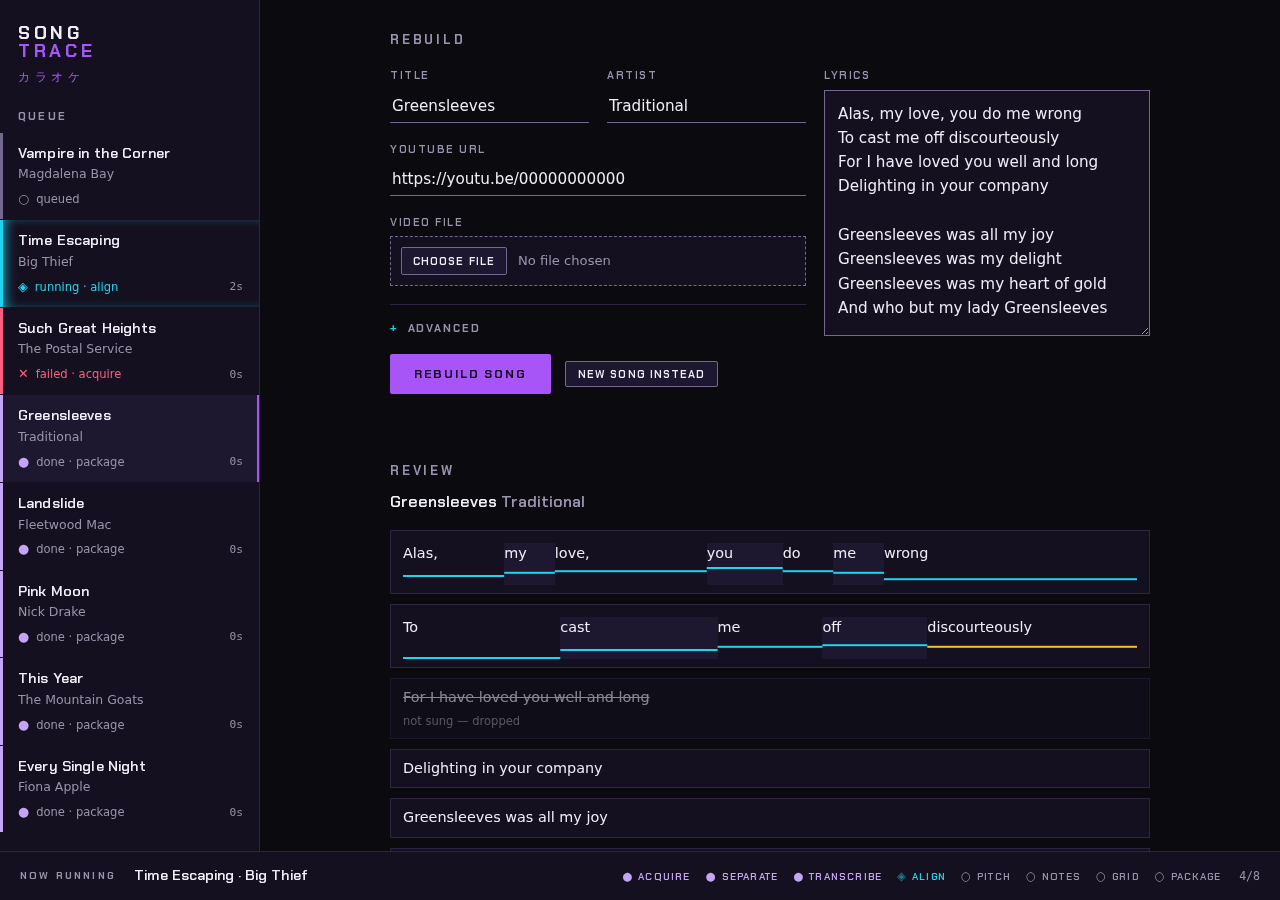Open Landslide by Fleetwood Mac in queue
The height and width of the screenshot is (900, 1280).
click(130, 526)
